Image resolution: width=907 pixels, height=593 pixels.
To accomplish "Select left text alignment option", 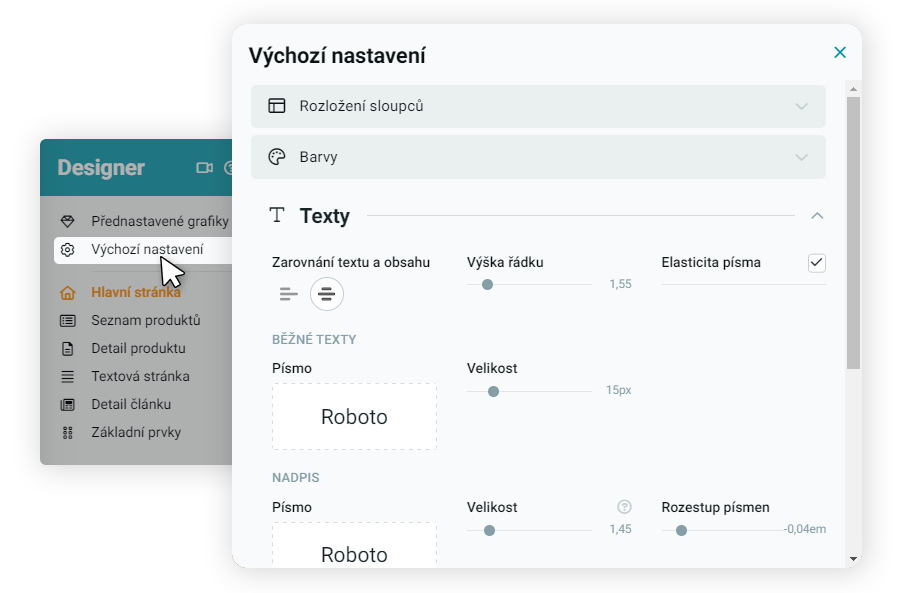I will pos(288,294).
